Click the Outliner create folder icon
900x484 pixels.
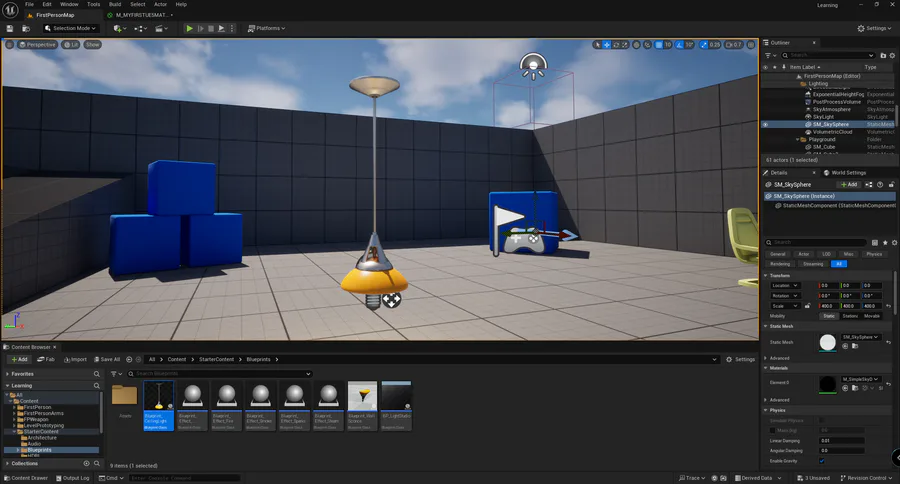point(883,55)
